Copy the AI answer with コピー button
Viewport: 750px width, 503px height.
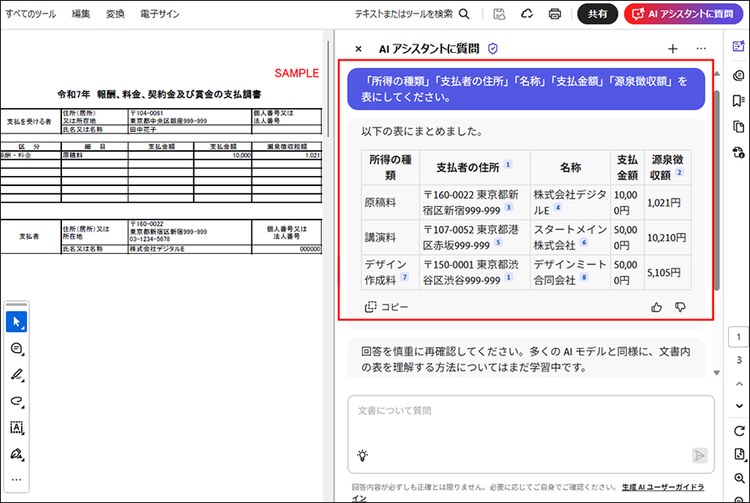[x=387, y=307]
